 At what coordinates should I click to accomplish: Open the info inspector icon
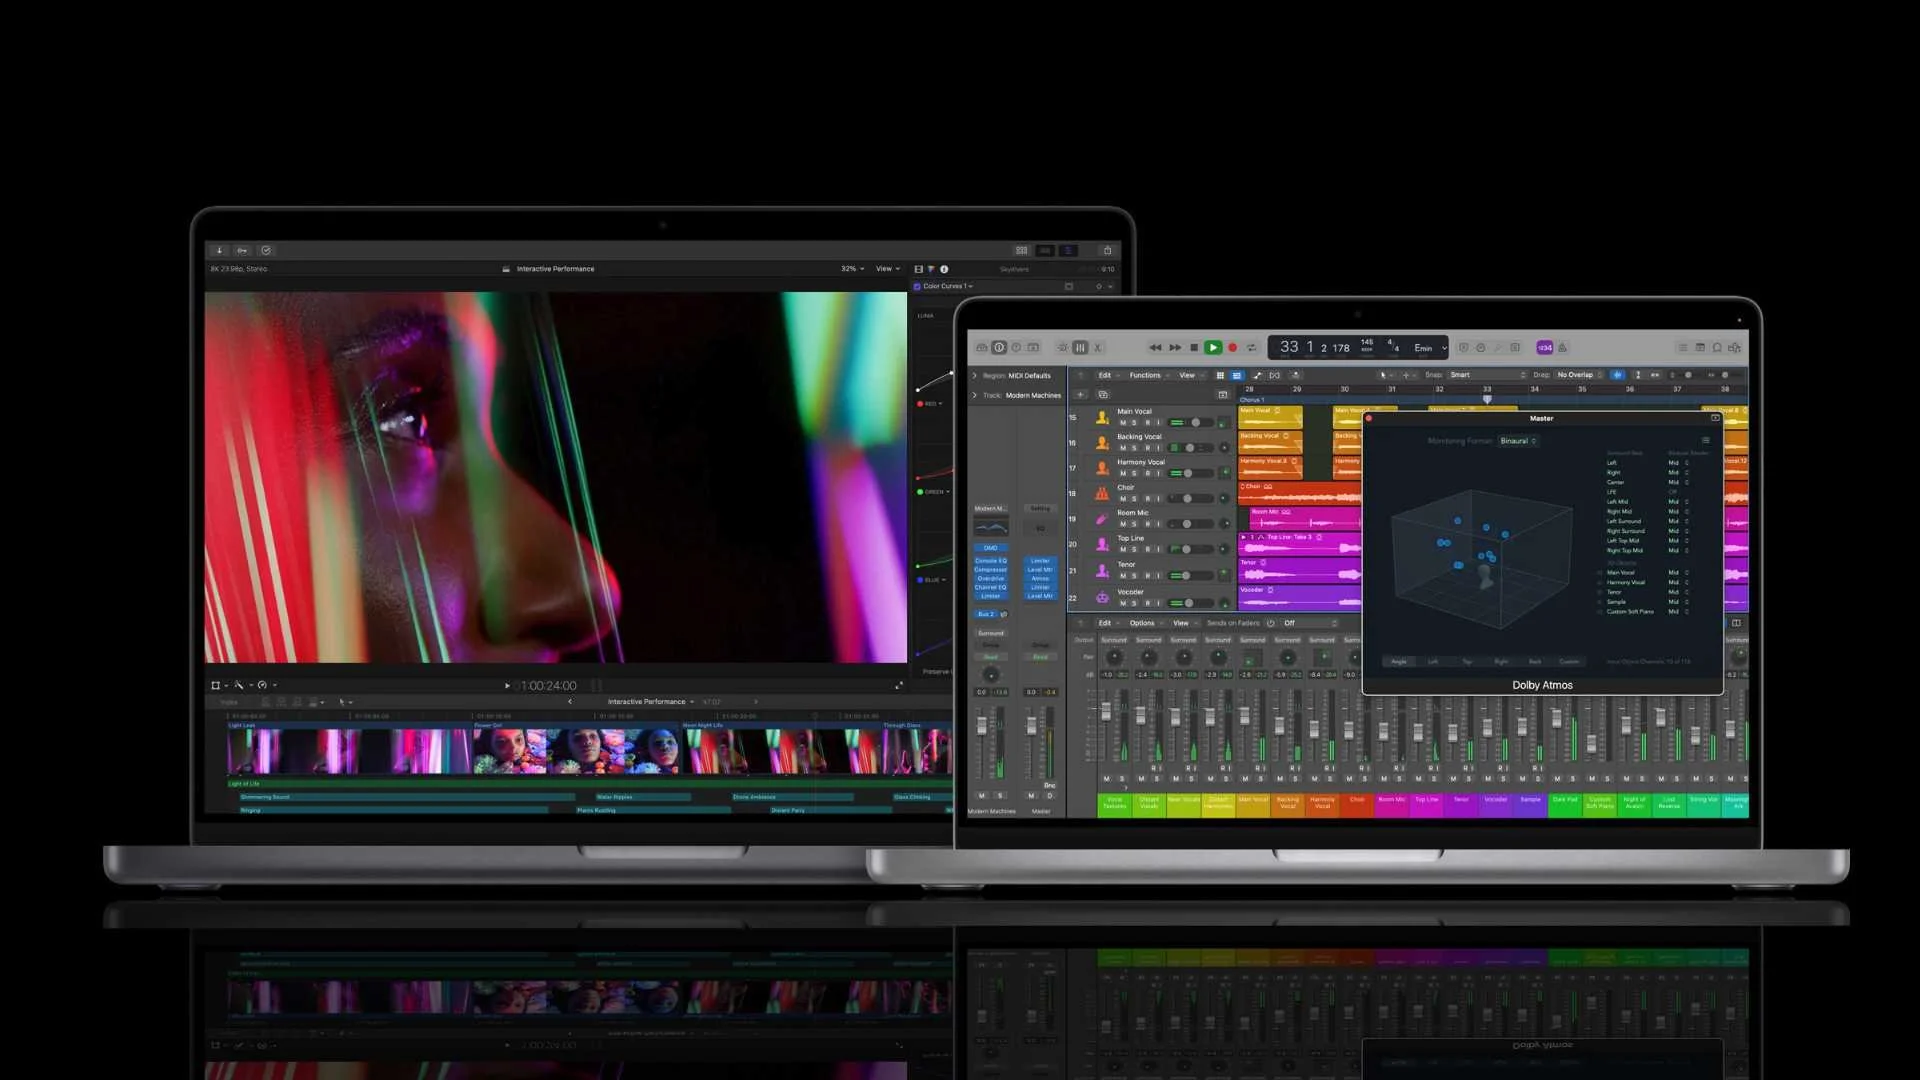coord(944,269)
